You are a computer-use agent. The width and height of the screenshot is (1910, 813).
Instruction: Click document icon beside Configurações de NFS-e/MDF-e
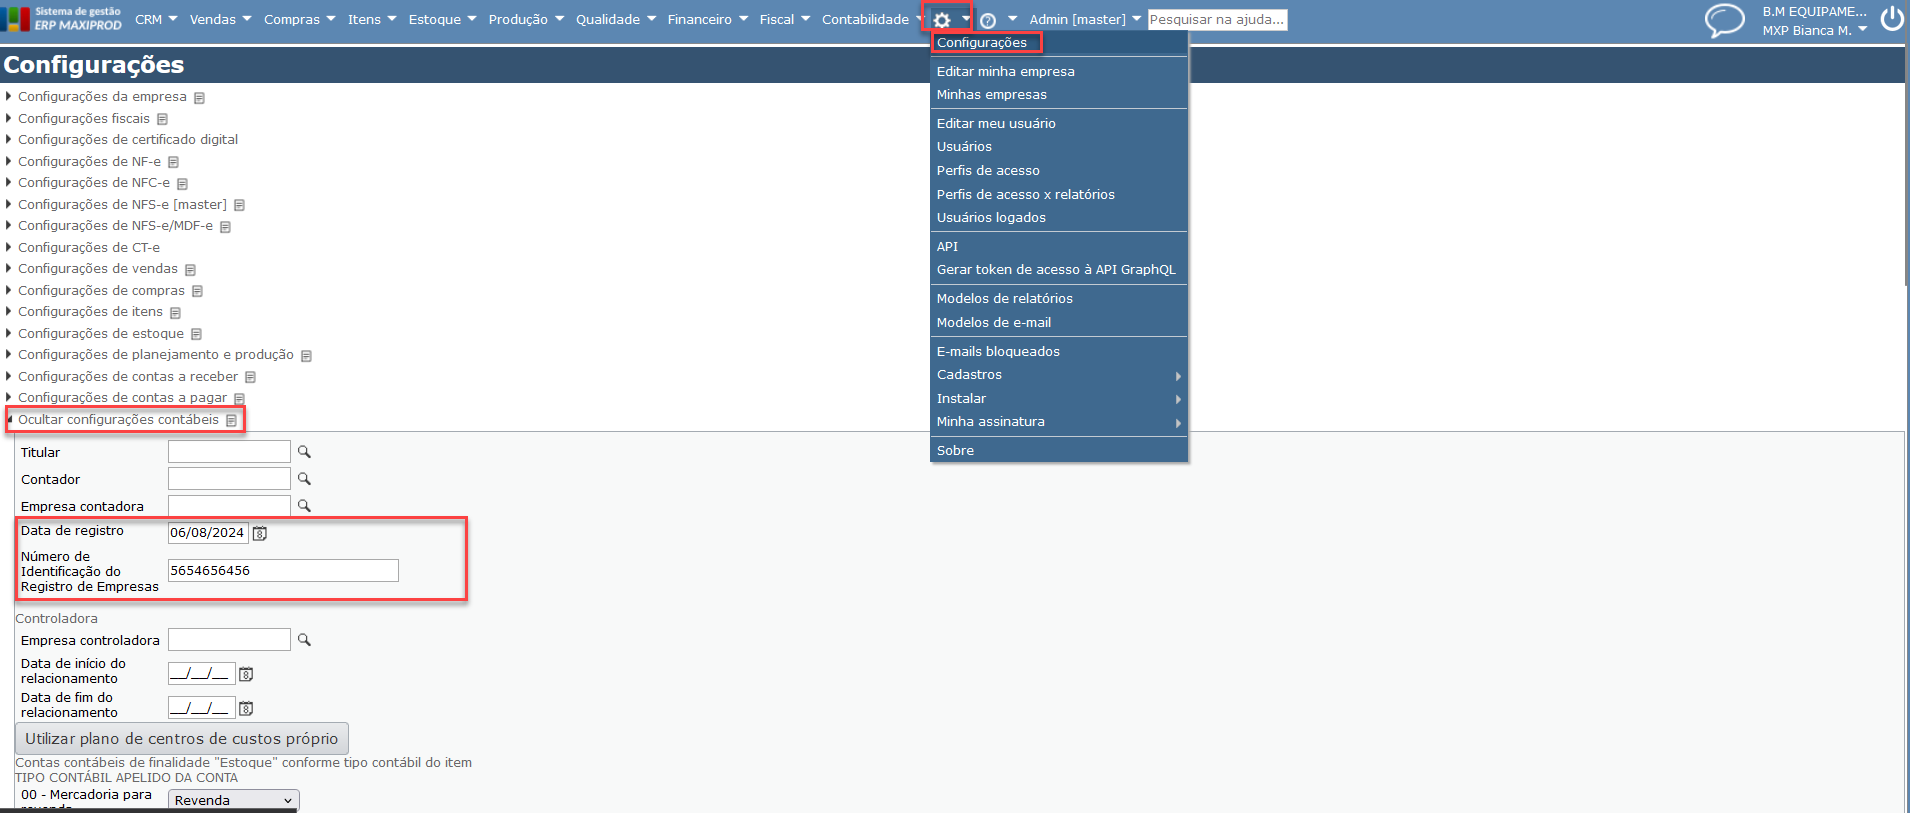coord(225,227)
